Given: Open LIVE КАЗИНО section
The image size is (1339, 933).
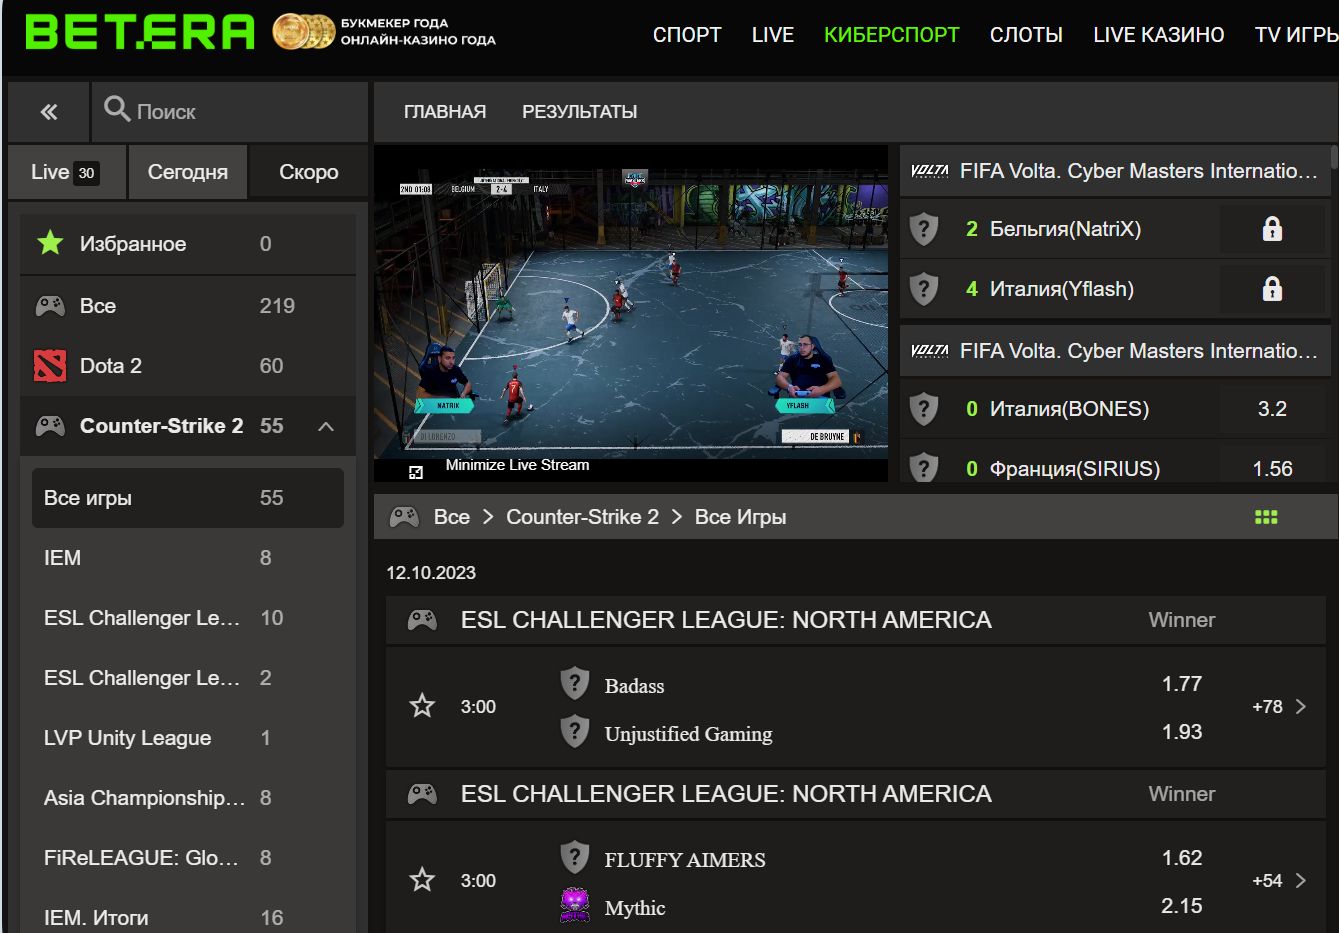Looking at the screenshot, I should (1158, 35).
